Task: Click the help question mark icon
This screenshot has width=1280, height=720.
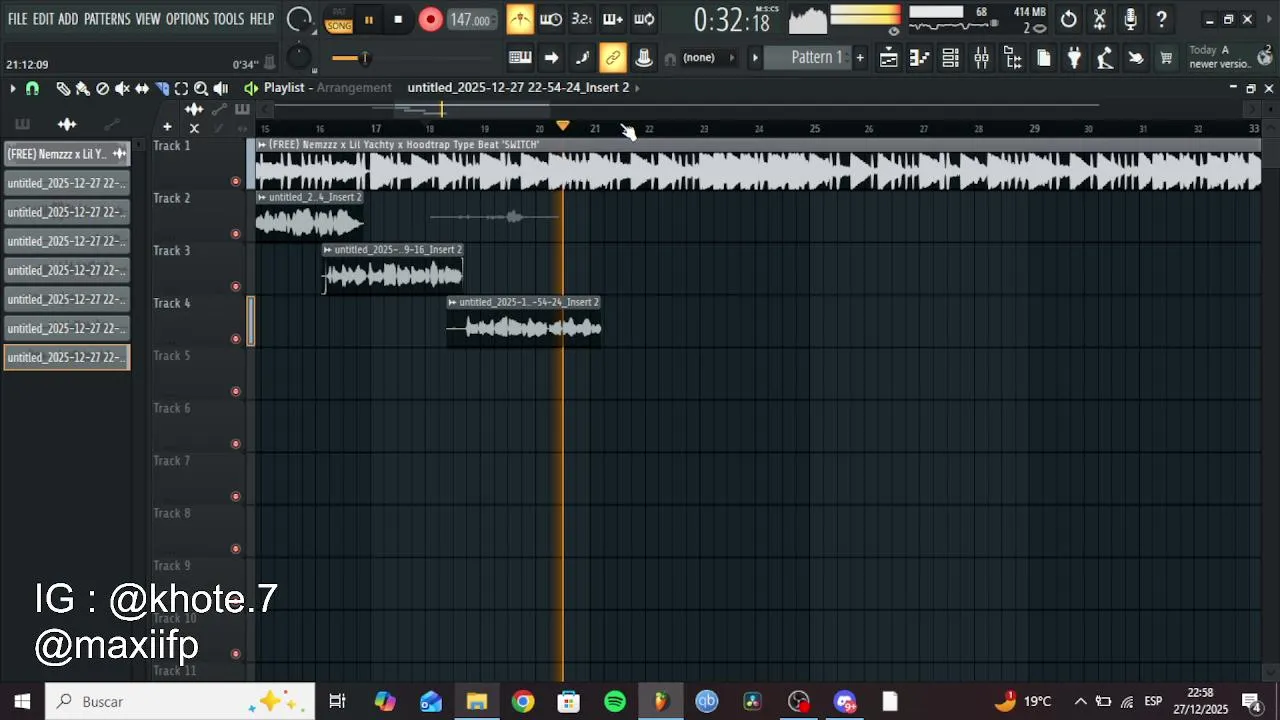Action: [x=1162, y=19]
